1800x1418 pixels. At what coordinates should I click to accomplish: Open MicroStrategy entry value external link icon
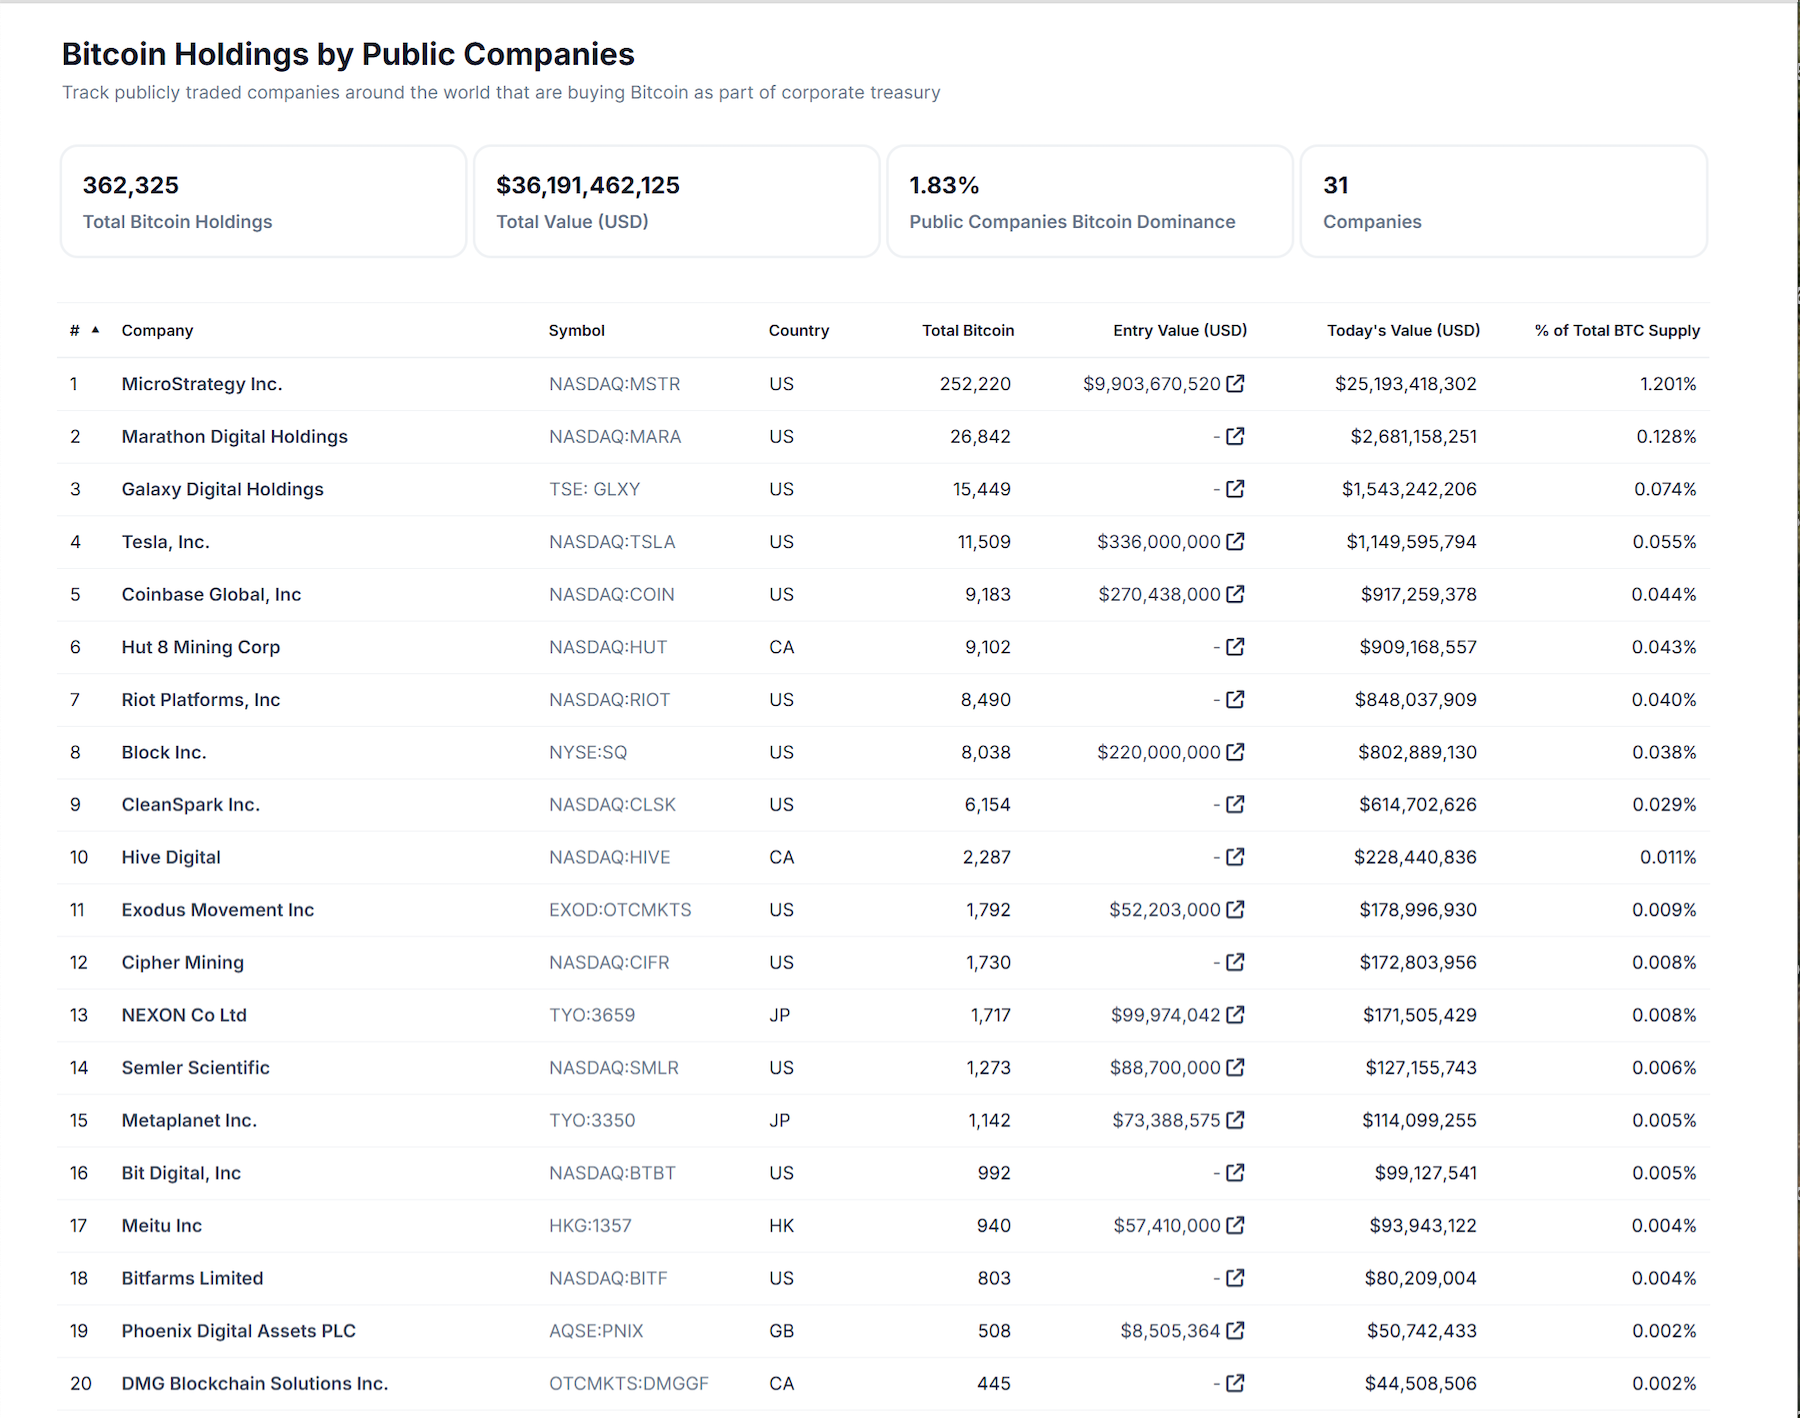pos(1235,384)
